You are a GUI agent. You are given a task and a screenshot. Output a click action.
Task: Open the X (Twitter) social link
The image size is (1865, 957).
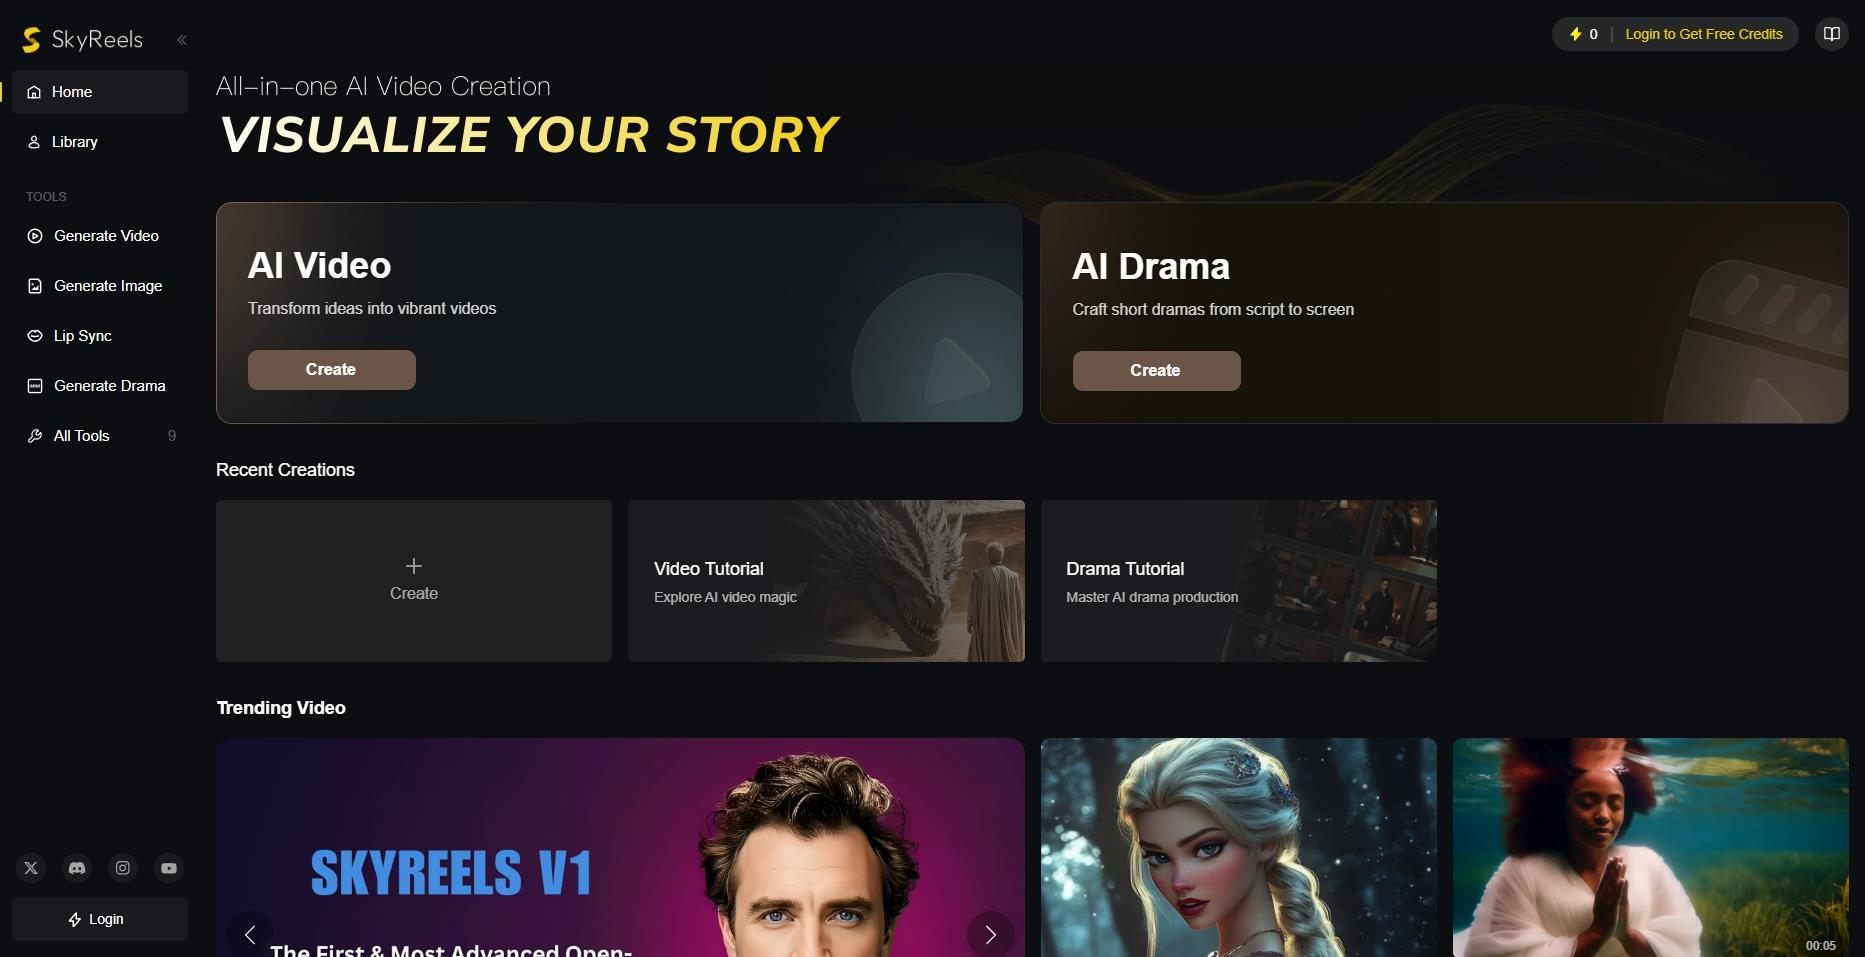[31, 868]
